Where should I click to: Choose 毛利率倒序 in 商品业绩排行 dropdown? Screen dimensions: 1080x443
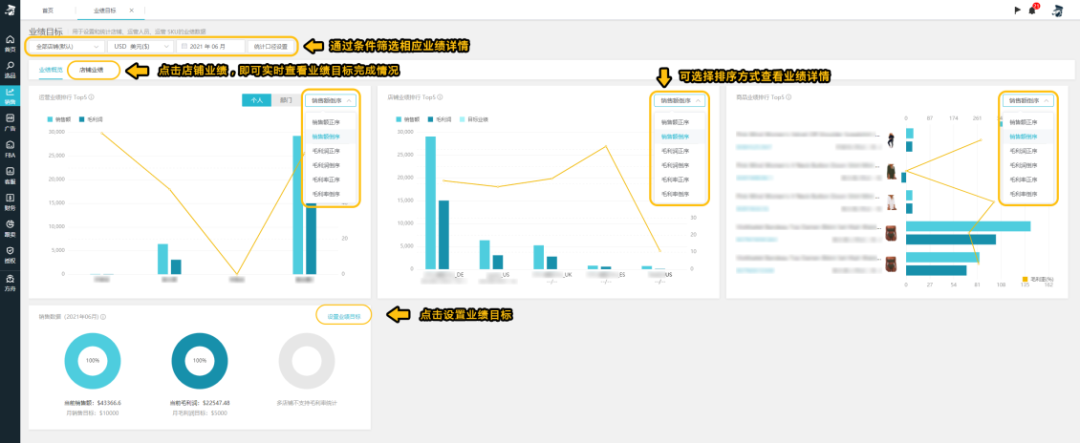pos(1028,194)
